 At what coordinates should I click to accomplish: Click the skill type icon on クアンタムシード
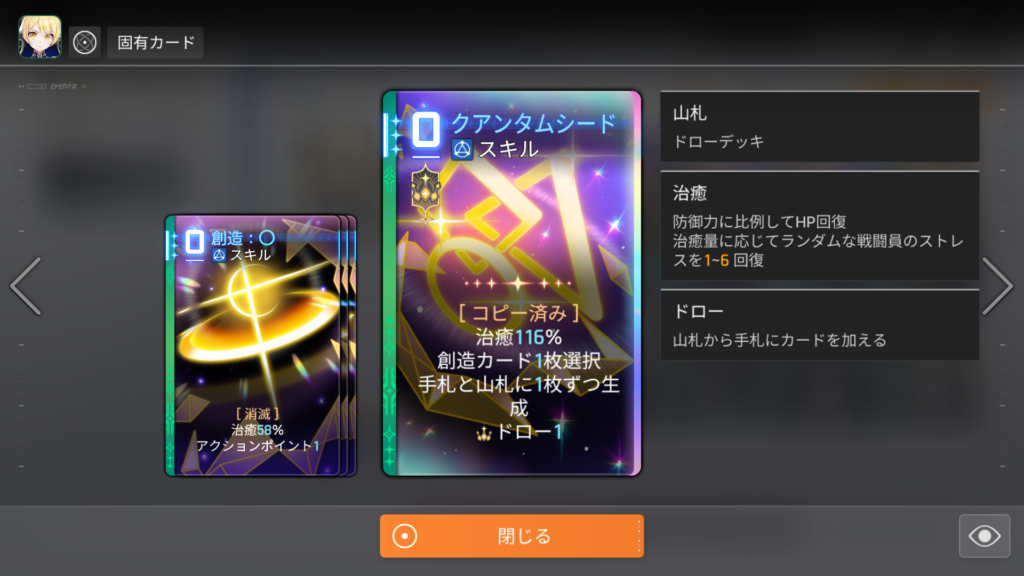[x=462, y=150]
